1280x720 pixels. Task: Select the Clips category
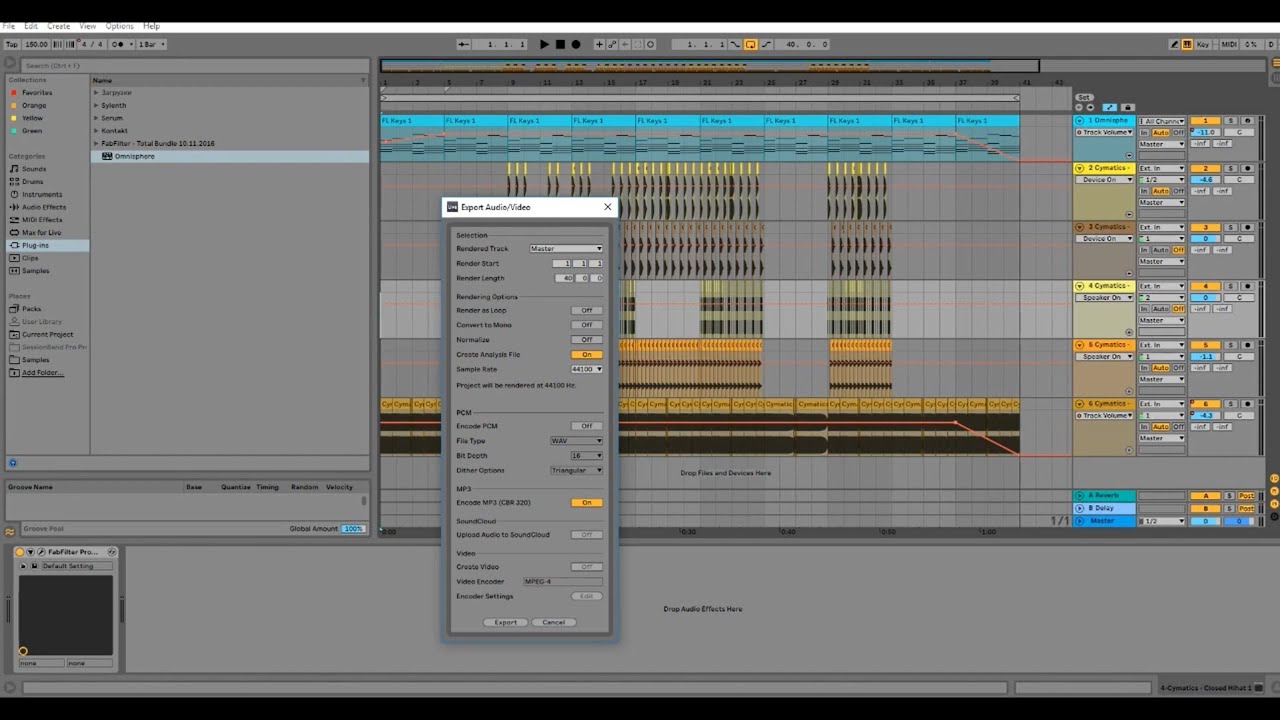(30, 258)
